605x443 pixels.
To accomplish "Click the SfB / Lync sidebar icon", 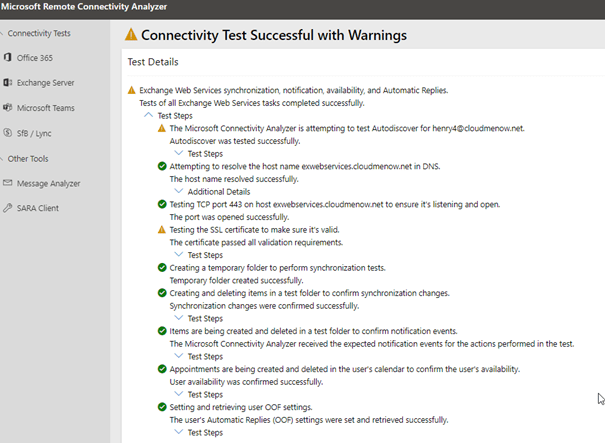I will [x=9, y=133].
